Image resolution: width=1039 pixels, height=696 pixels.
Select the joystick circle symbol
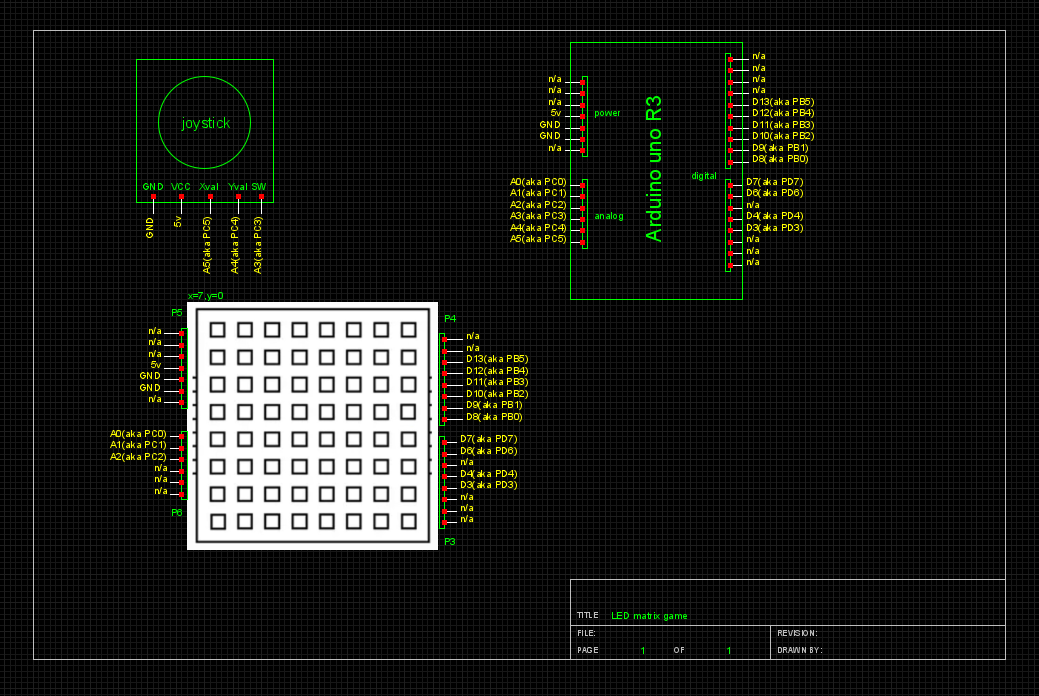click(x=205, y=122)
